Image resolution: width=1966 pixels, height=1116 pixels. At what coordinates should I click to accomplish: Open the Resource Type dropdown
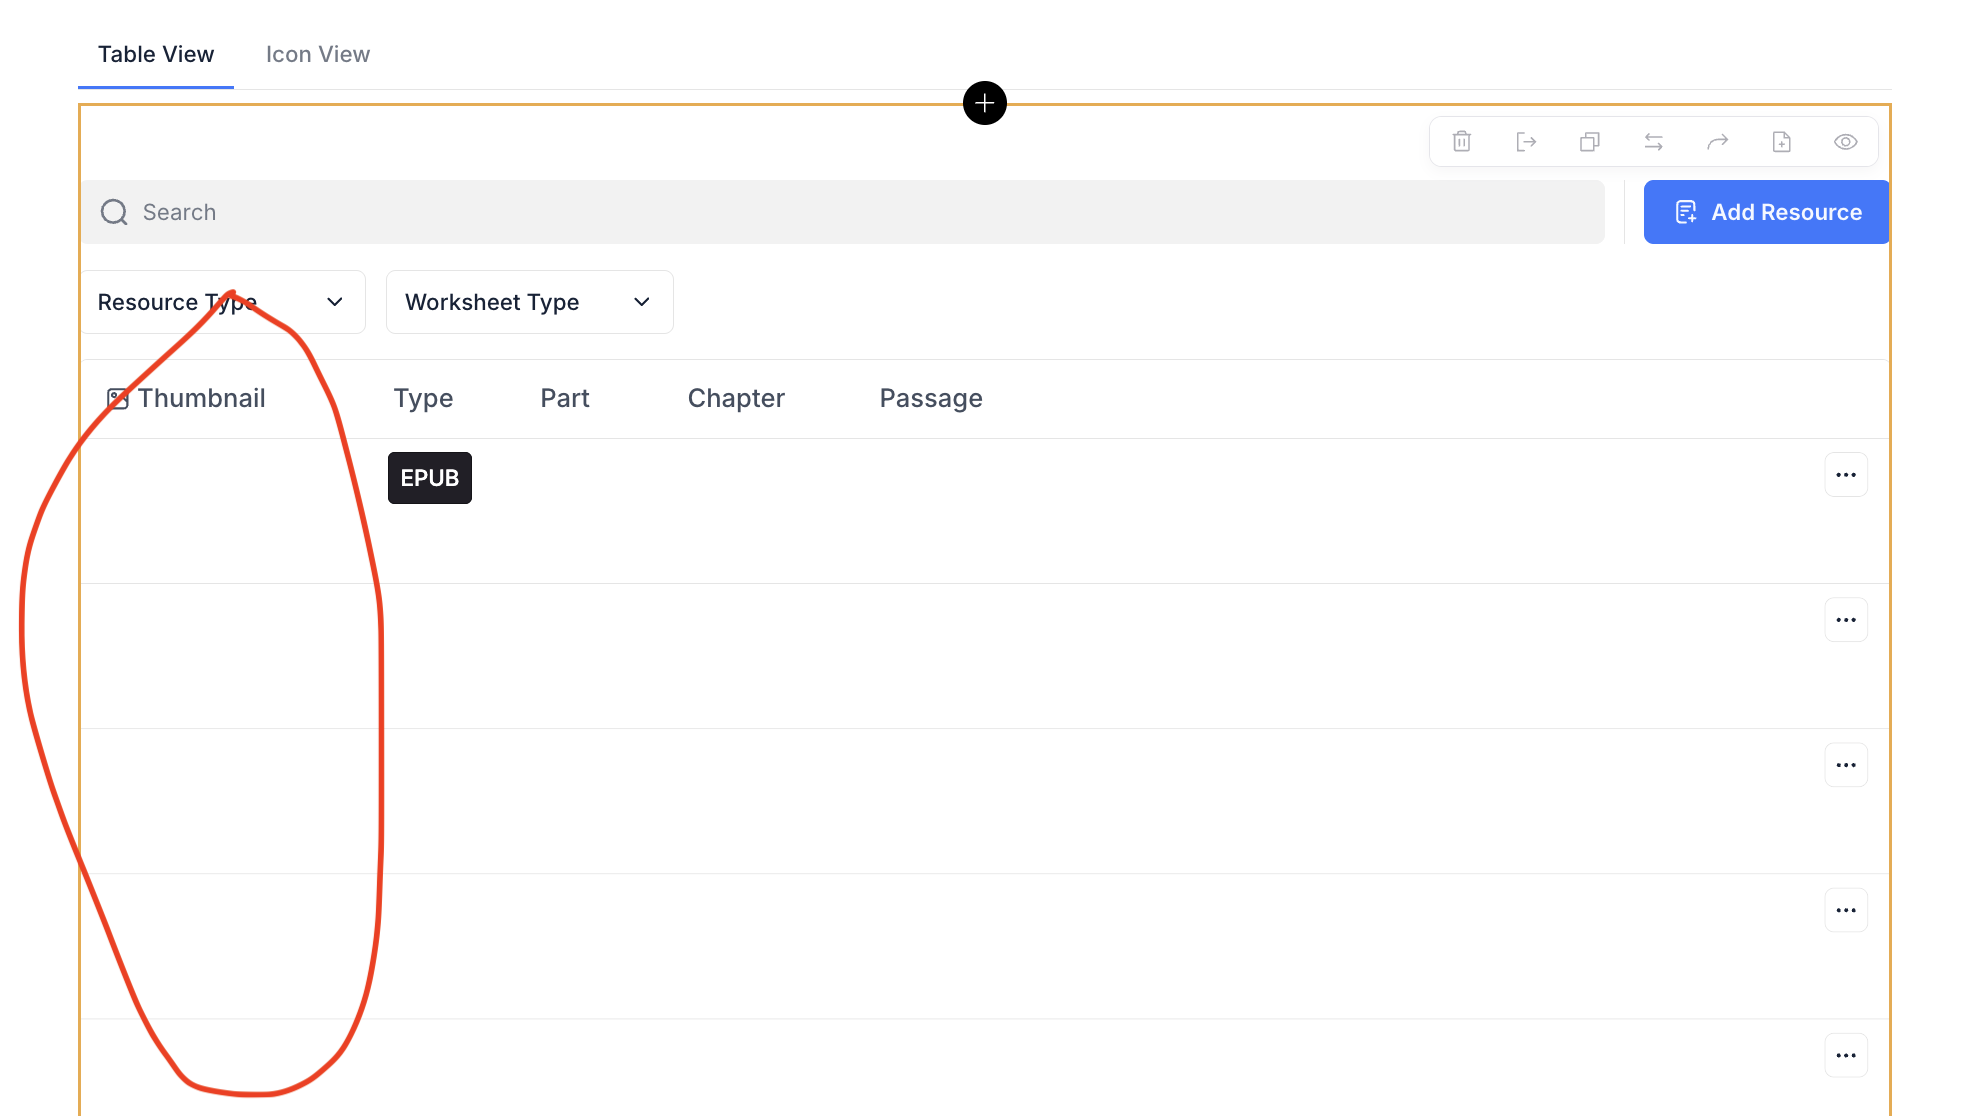click(222, 302)
